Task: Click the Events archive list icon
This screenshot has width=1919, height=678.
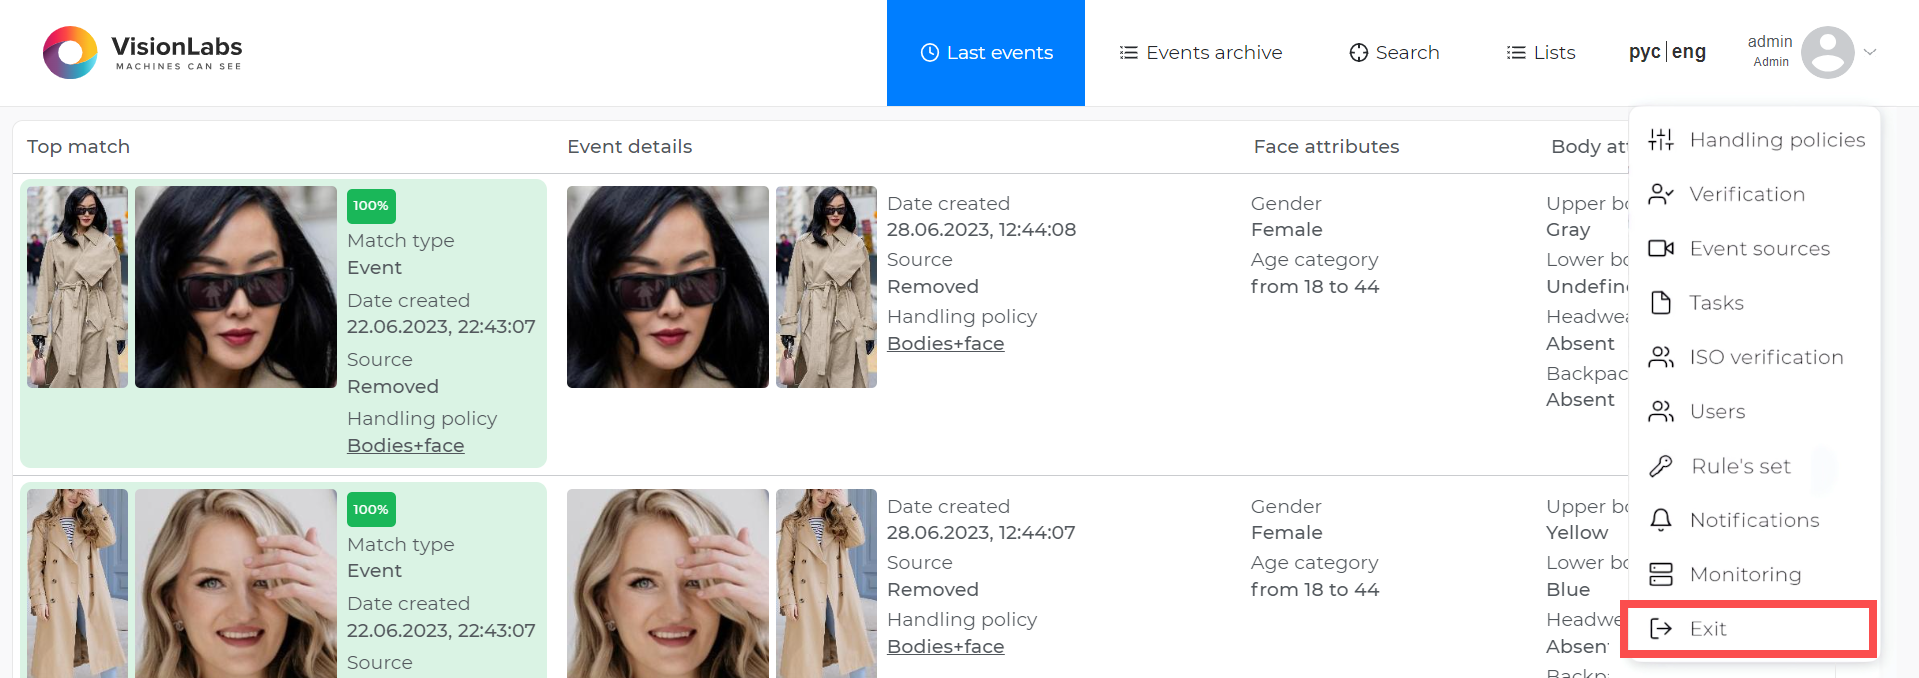Action: point(1128,53)
